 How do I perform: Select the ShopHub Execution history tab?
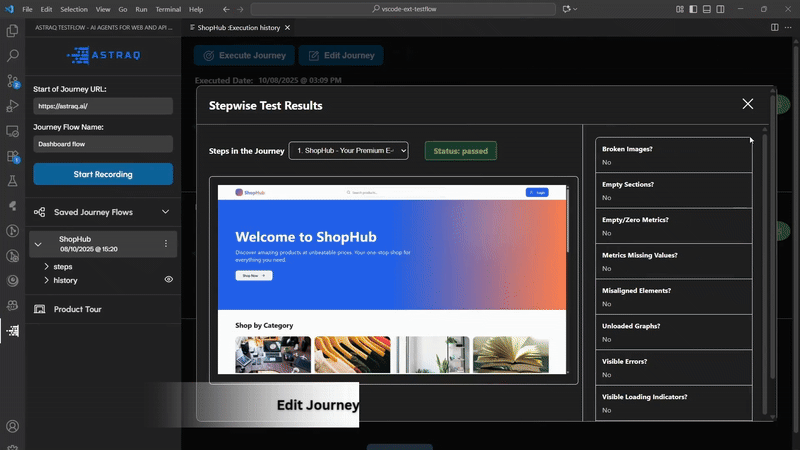click(x=239, y=28)
